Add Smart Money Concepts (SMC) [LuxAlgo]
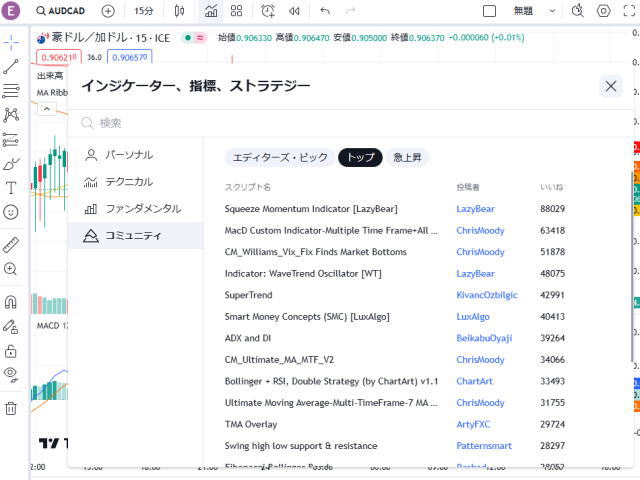Image resolution: width=640 pixels, height=480 pixels. [307, 317]
